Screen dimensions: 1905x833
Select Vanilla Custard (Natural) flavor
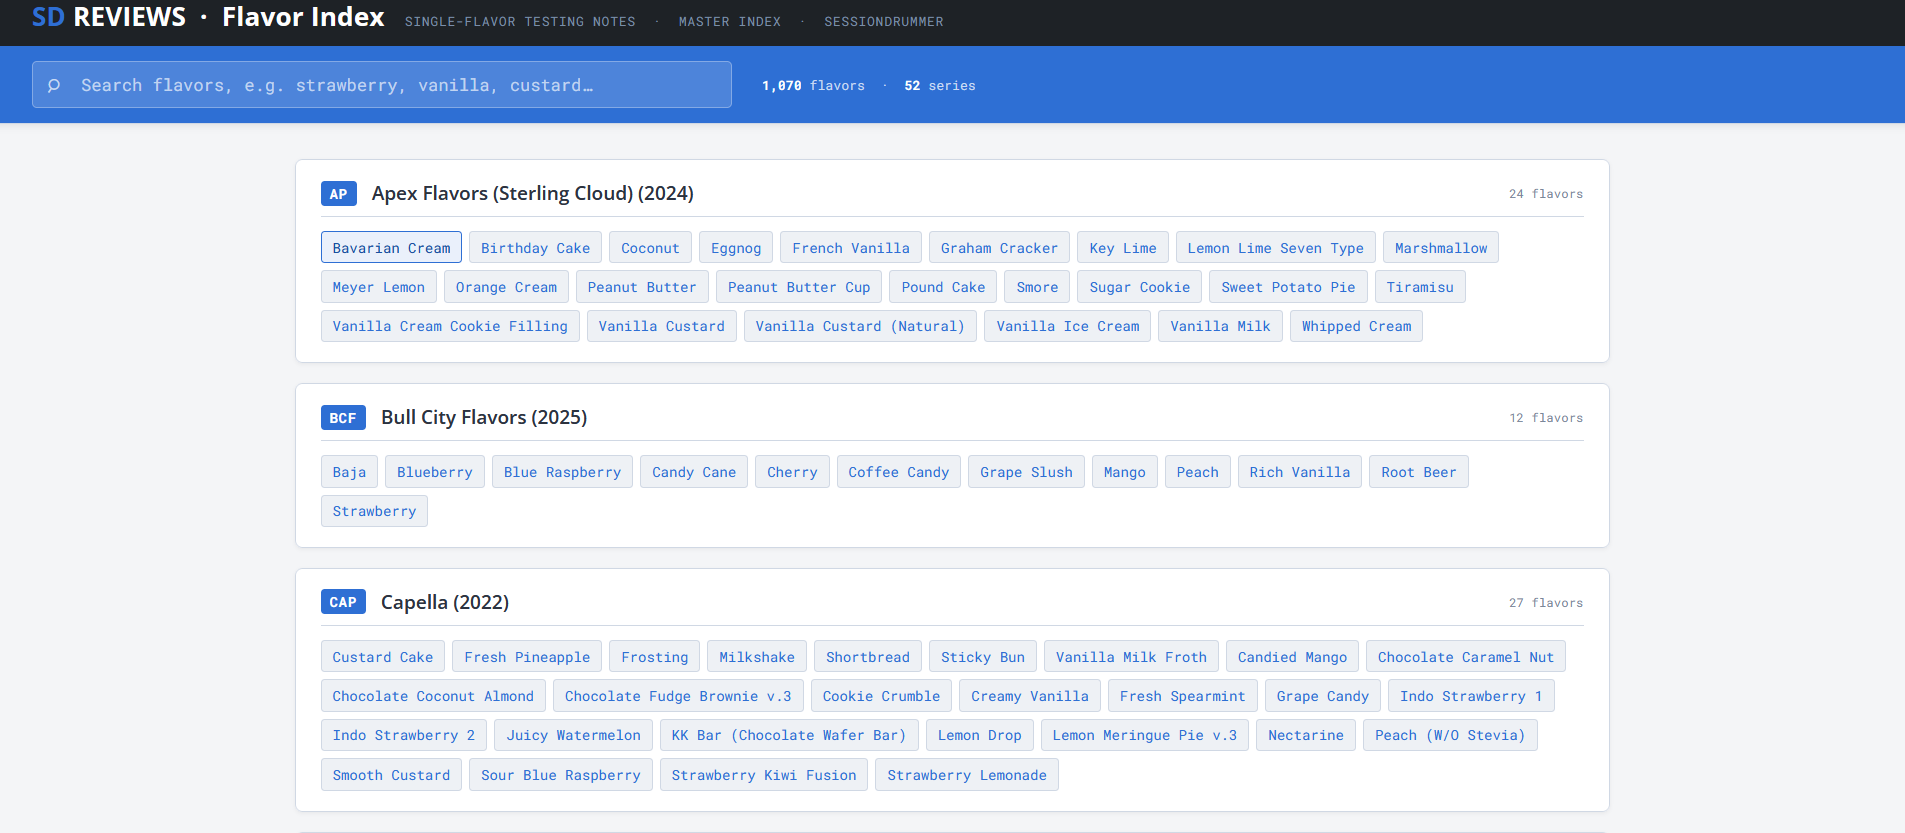[x=859, y=326]
